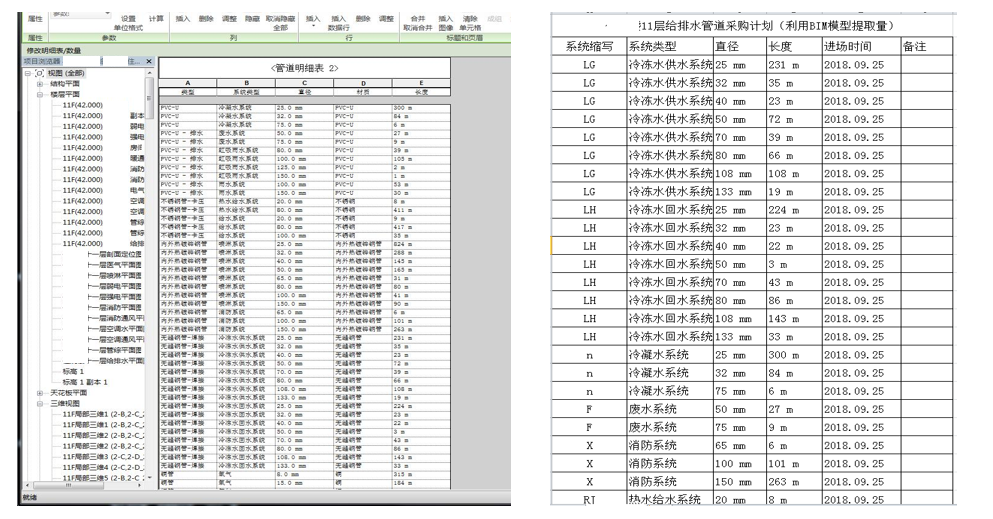Screen dimensions: 993x519
Task: Click 合并取消合并 ribbon button
Action: coord(418,23)
